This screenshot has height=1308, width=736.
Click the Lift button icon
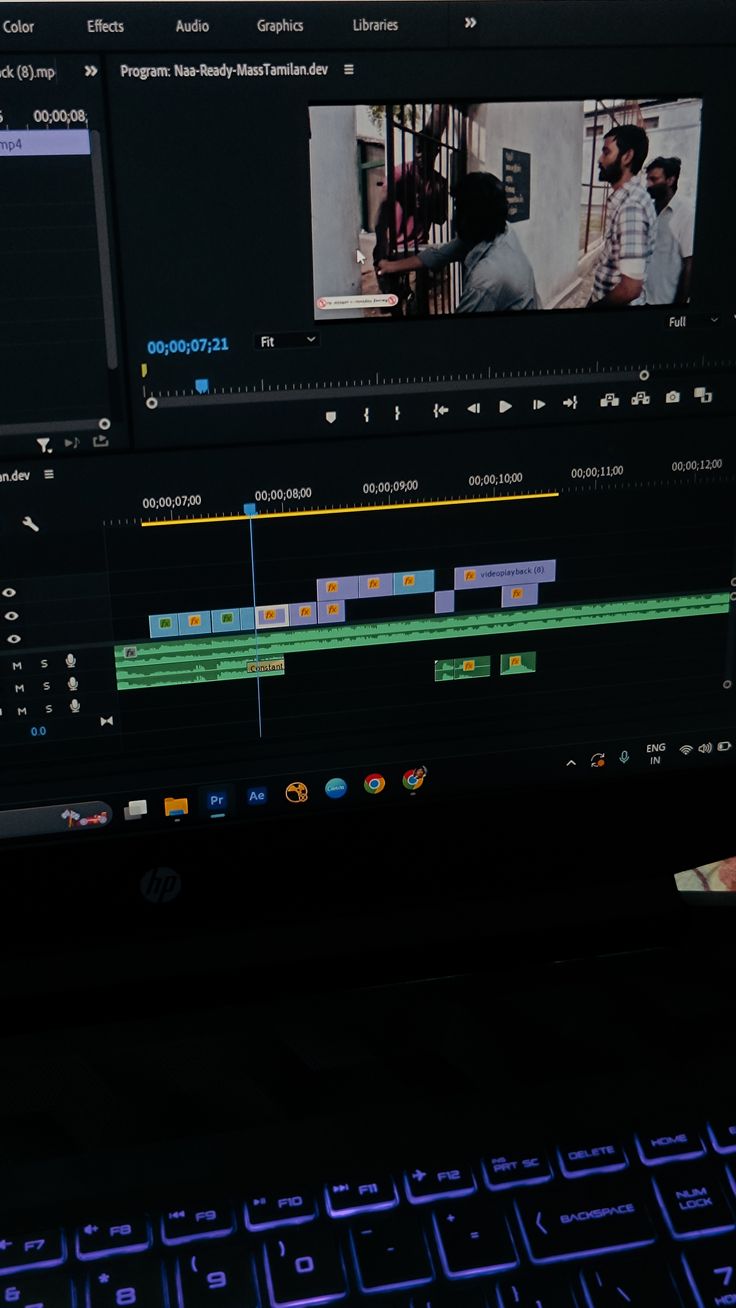tap(608, 400)
